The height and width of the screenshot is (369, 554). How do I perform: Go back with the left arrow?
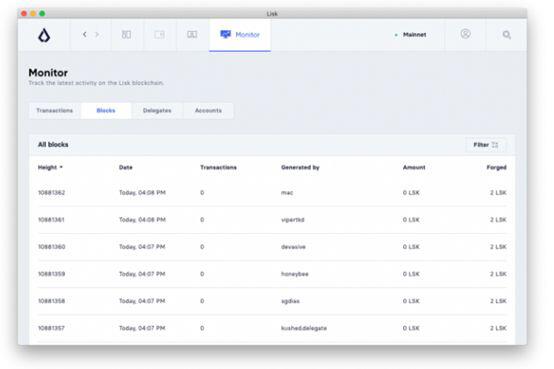84,34
